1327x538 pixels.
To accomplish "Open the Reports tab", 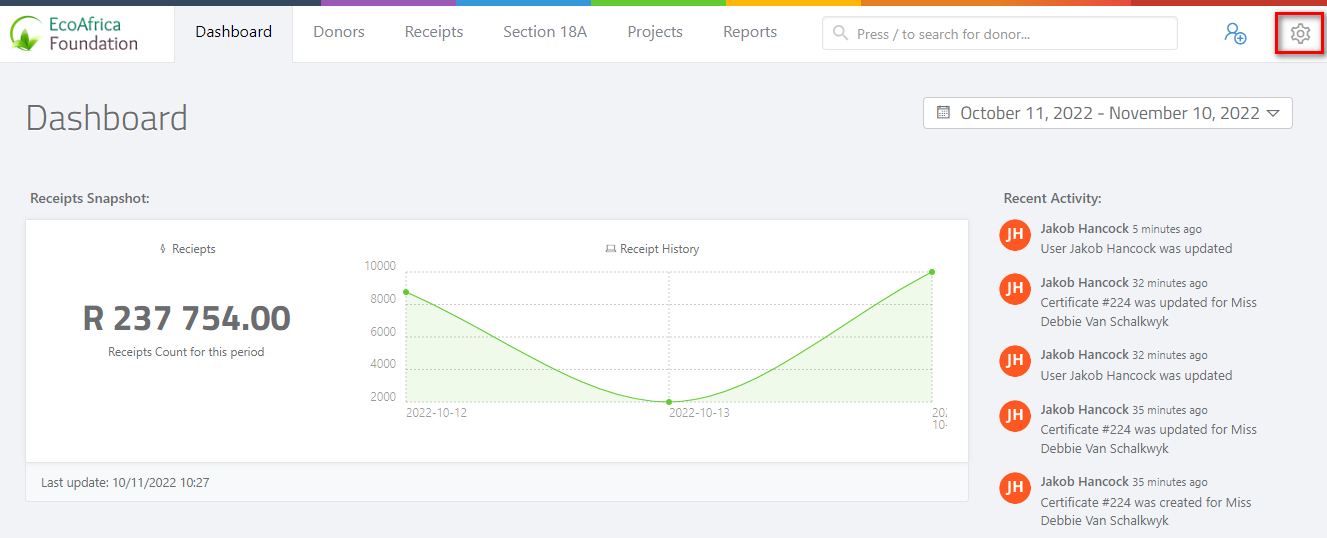I will pyautogui.click(x=750, y=32).
